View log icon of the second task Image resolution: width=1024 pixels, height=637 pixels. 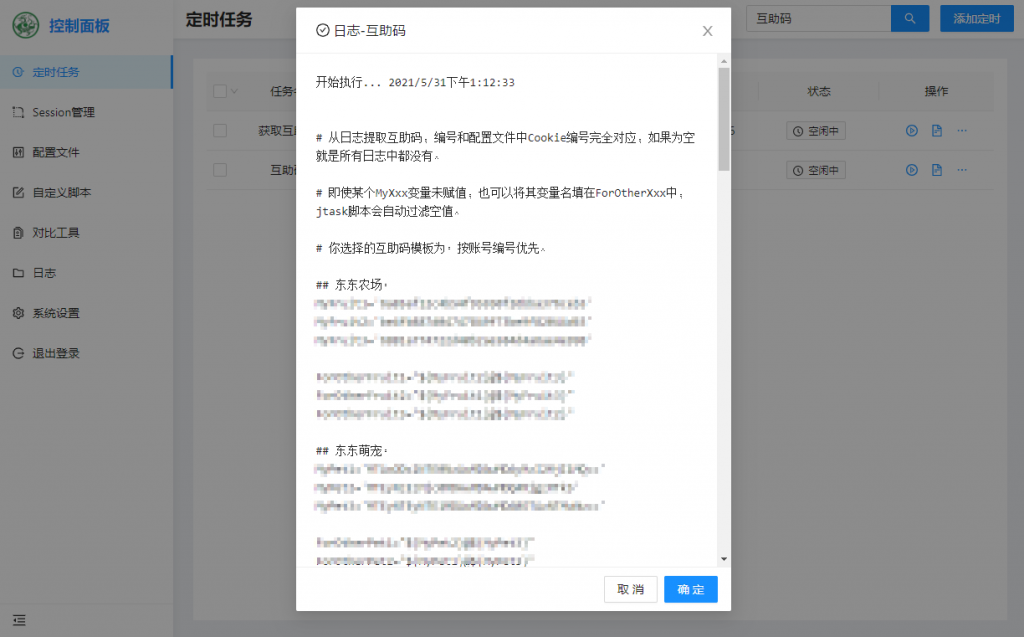point(937,170)
